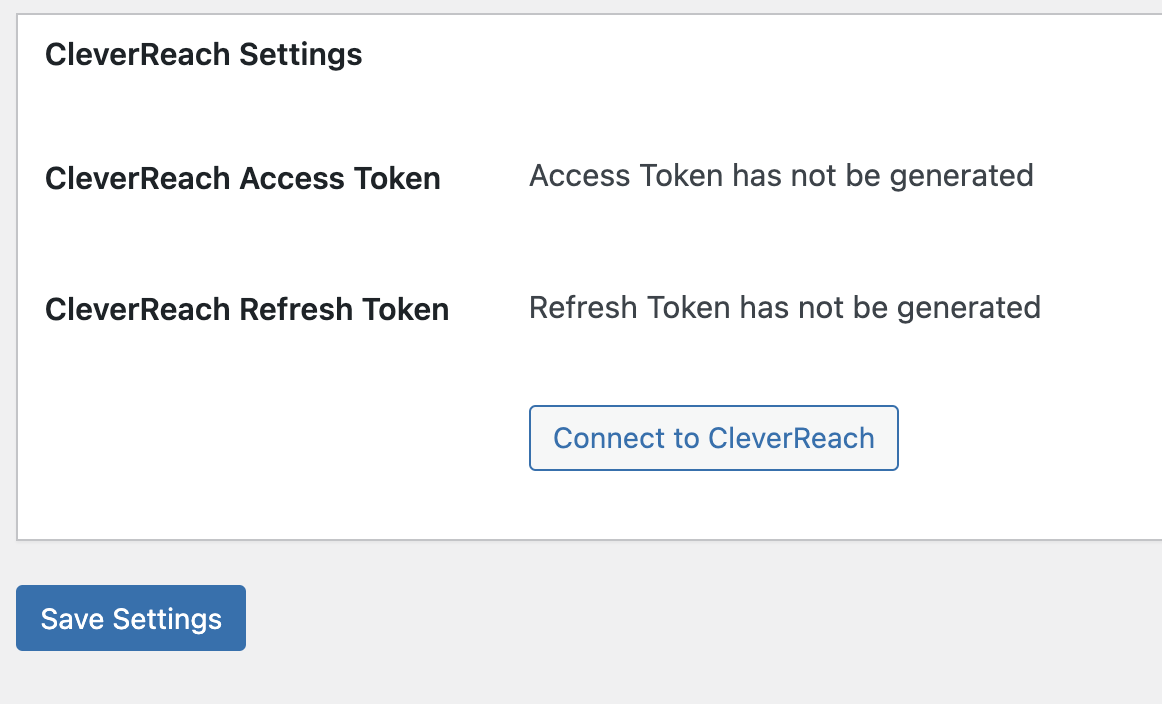Select the CleverReach Settings heading
Image resolution: width=1162 pixels, height=704 pixels.
point(203,54)
